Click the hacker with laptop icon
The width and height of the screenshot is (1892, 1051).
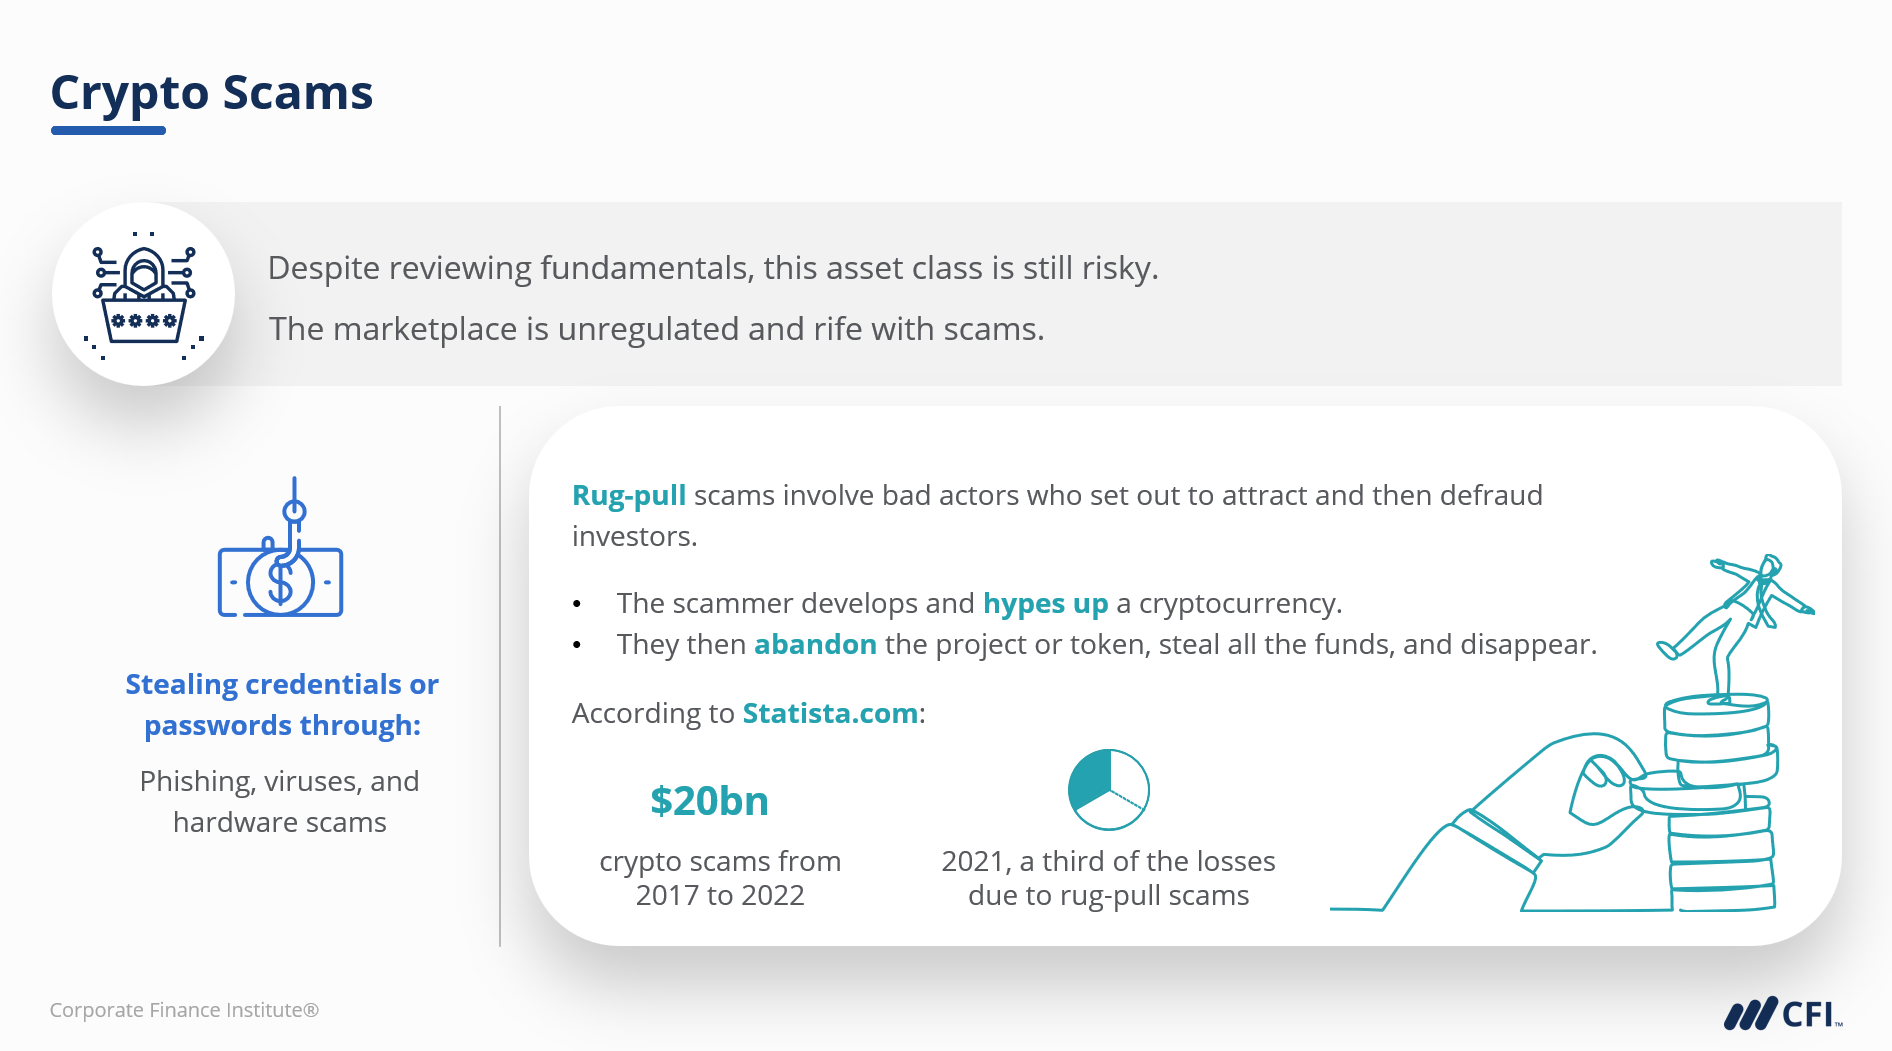[x=144, y=294]
